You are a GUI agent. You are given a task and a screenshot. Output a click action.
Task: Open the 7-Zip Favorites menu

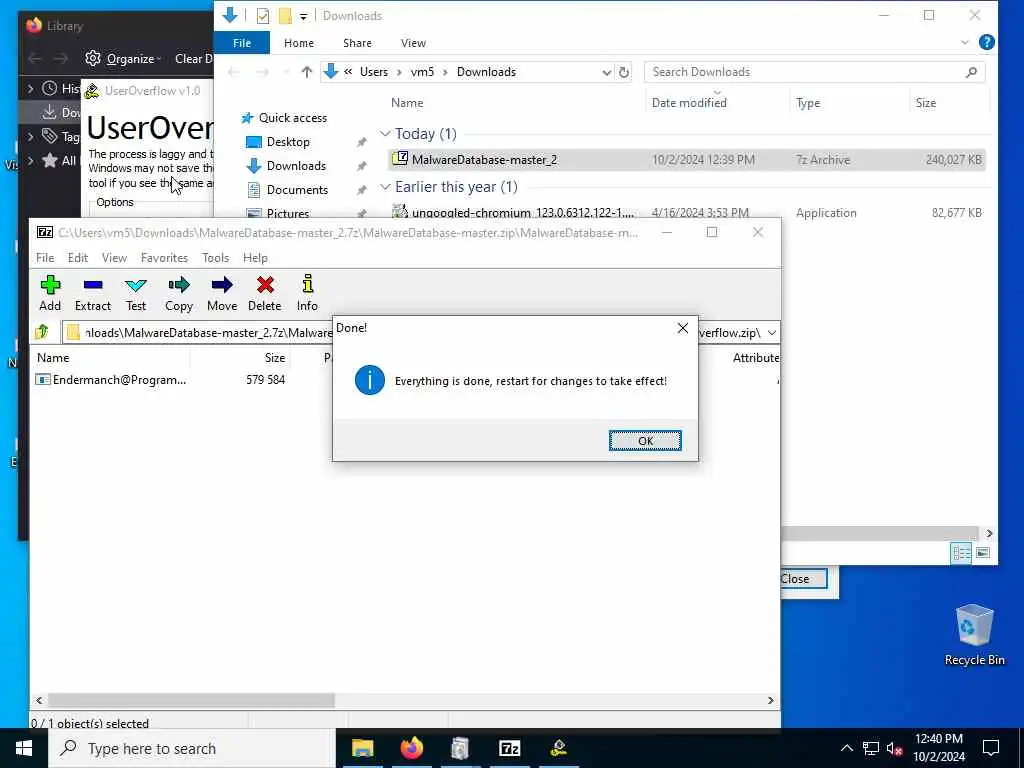pyautogui.click(x=164, y=258)
